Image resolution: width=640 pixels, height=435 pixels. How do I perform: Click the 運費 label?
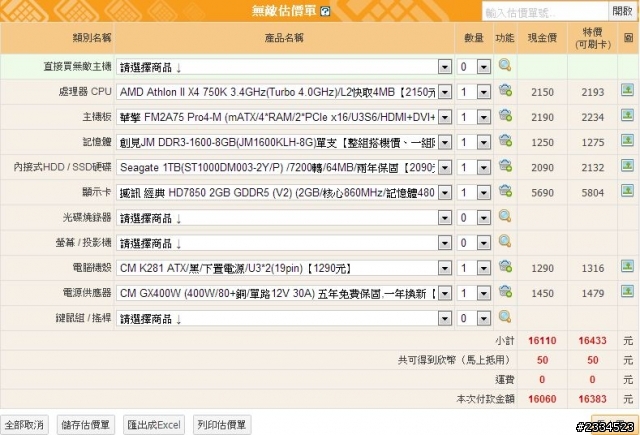[x=505, y=380]
